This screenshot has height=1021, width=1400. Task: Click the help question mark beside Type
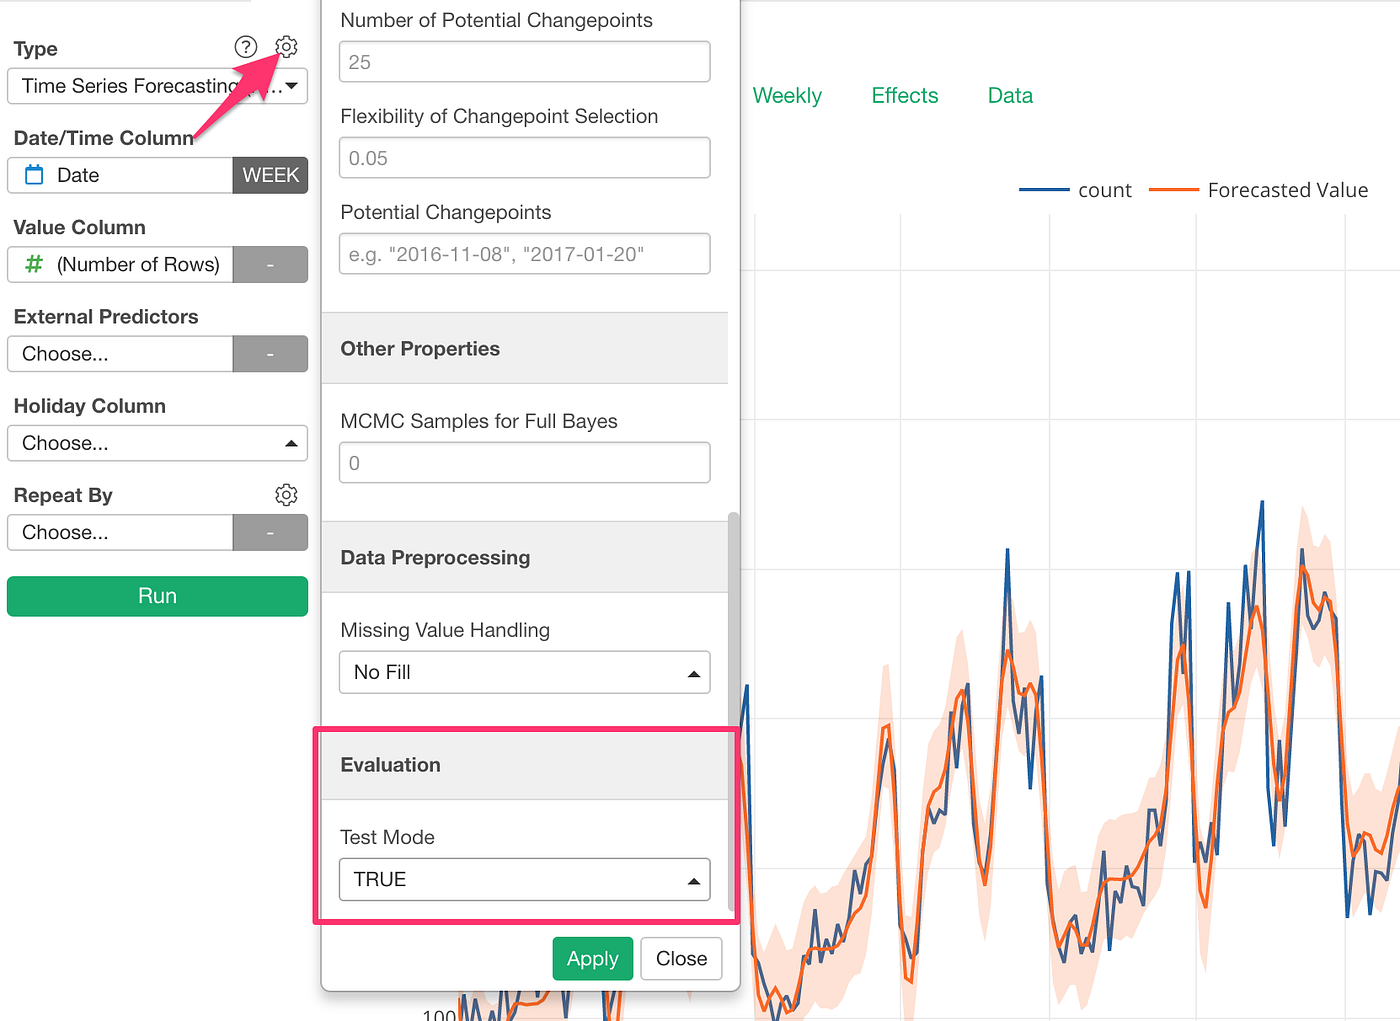click(245, 46)
